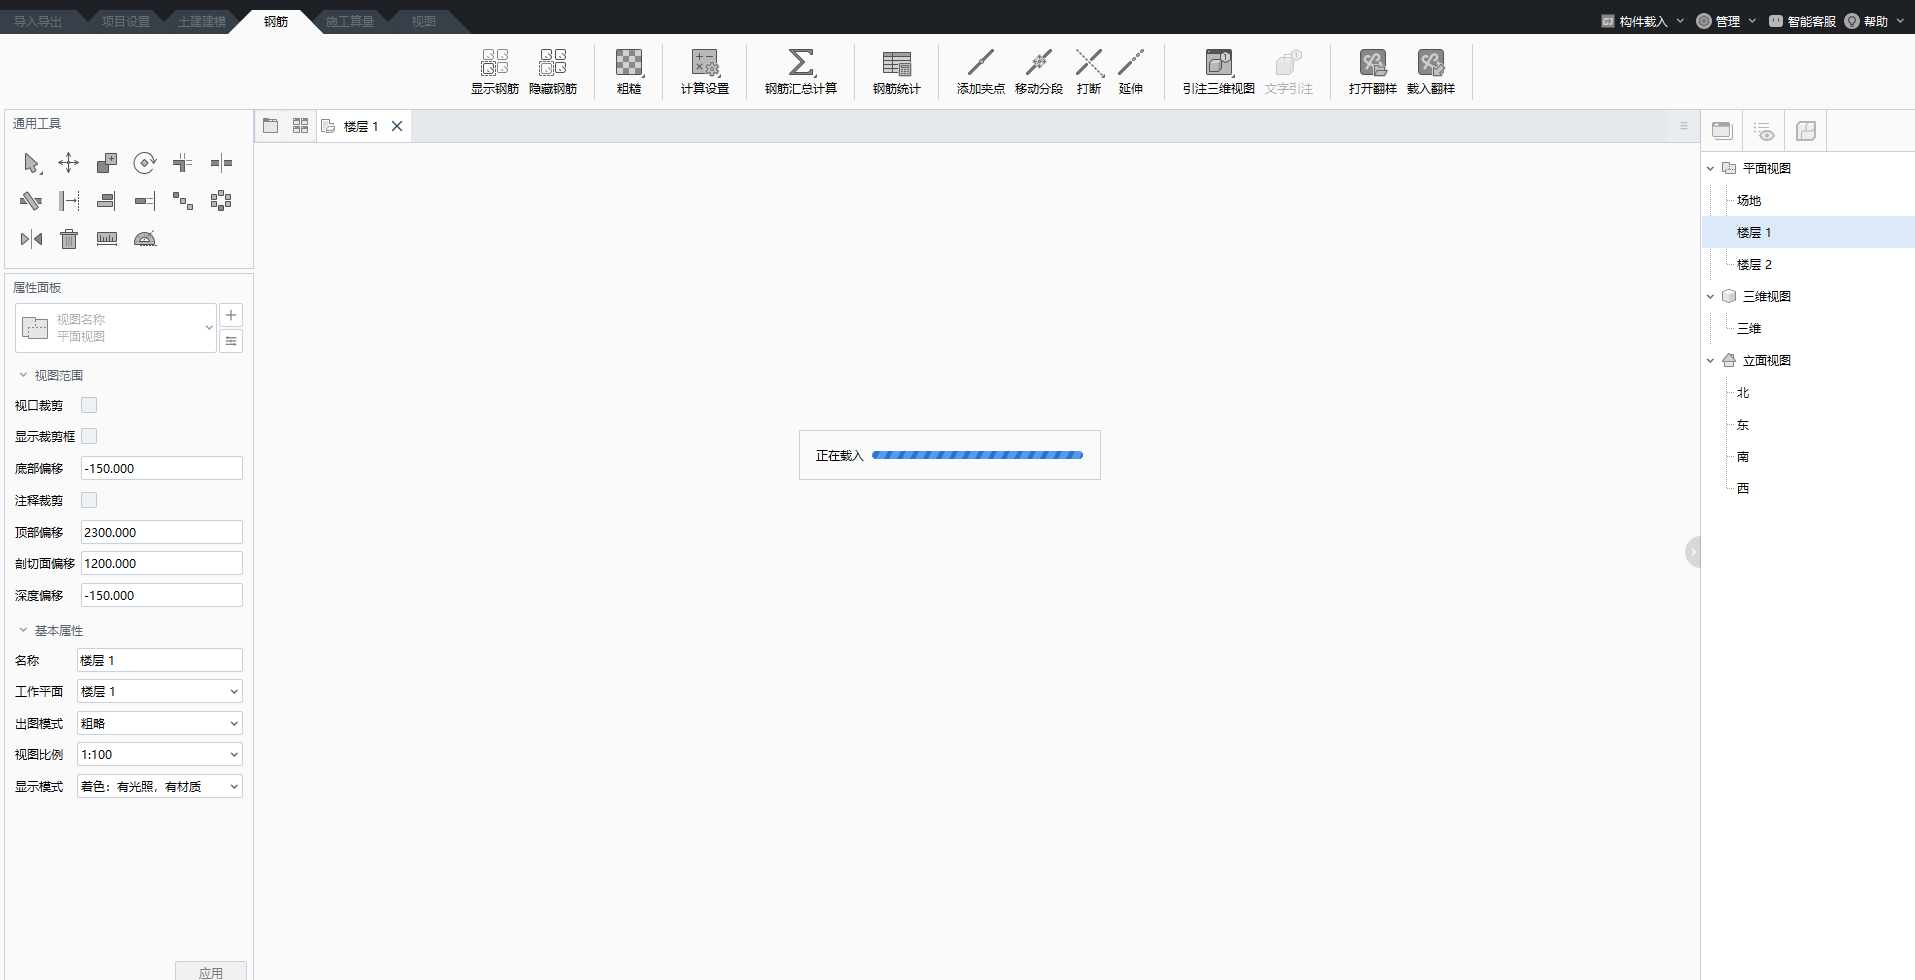This screenshot has height=980, width=1915.
Task: Edit 剖切面偏移 1200.000 field
Action: tap(162, 563)
